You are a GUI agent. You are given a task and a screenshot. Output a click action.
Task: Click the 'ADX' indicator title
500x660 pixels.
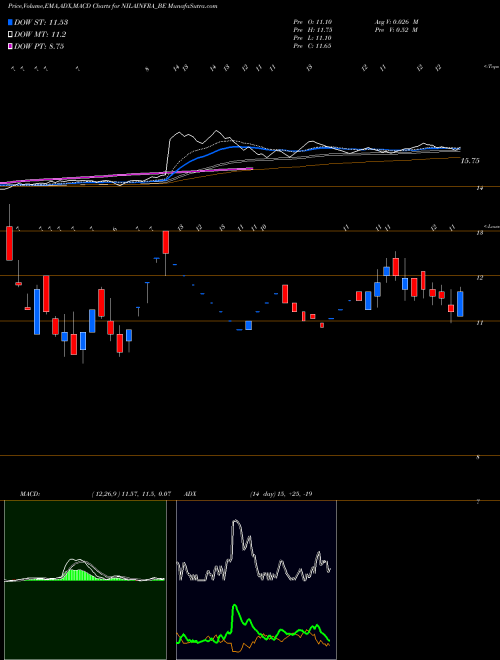coord(190,494)
